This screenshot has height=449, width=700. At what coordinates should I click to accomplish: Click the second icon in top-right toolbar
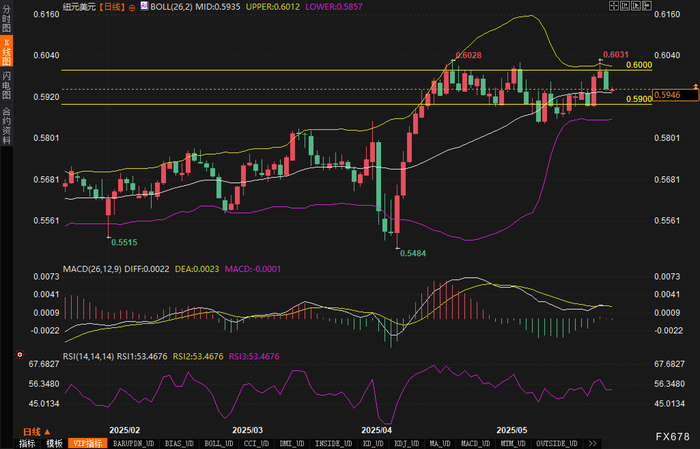click(625, 6)
